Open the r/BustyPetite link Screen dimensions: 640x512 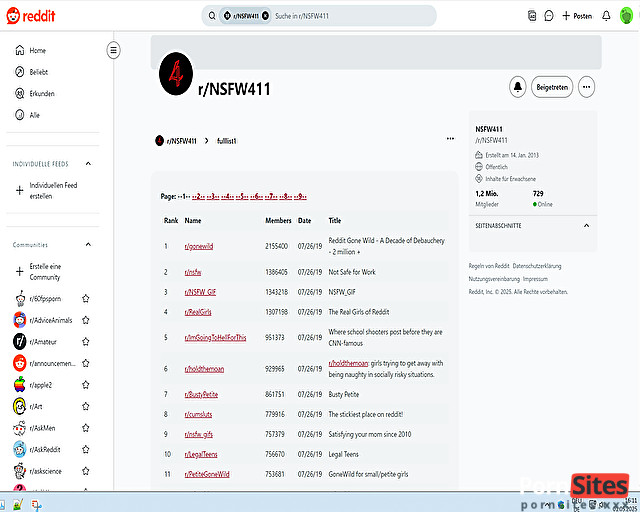click(201, 394)
